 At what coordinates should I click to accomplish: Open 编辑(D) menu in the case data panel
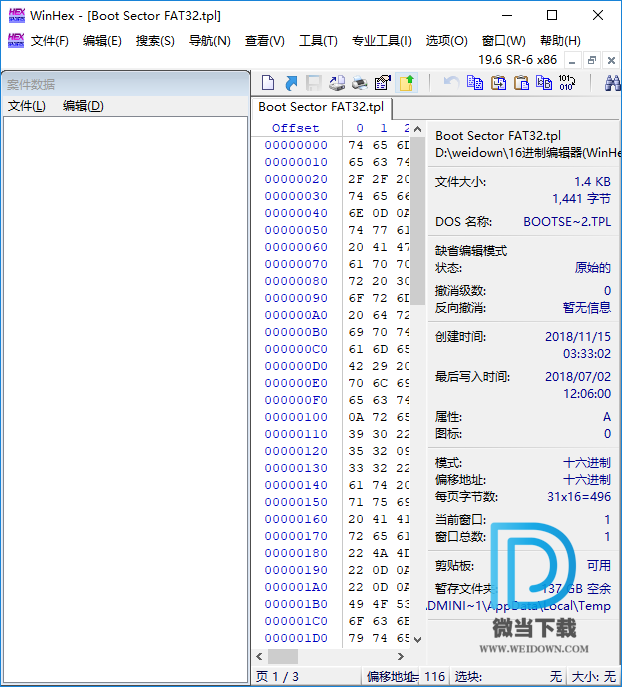[83, 106]
